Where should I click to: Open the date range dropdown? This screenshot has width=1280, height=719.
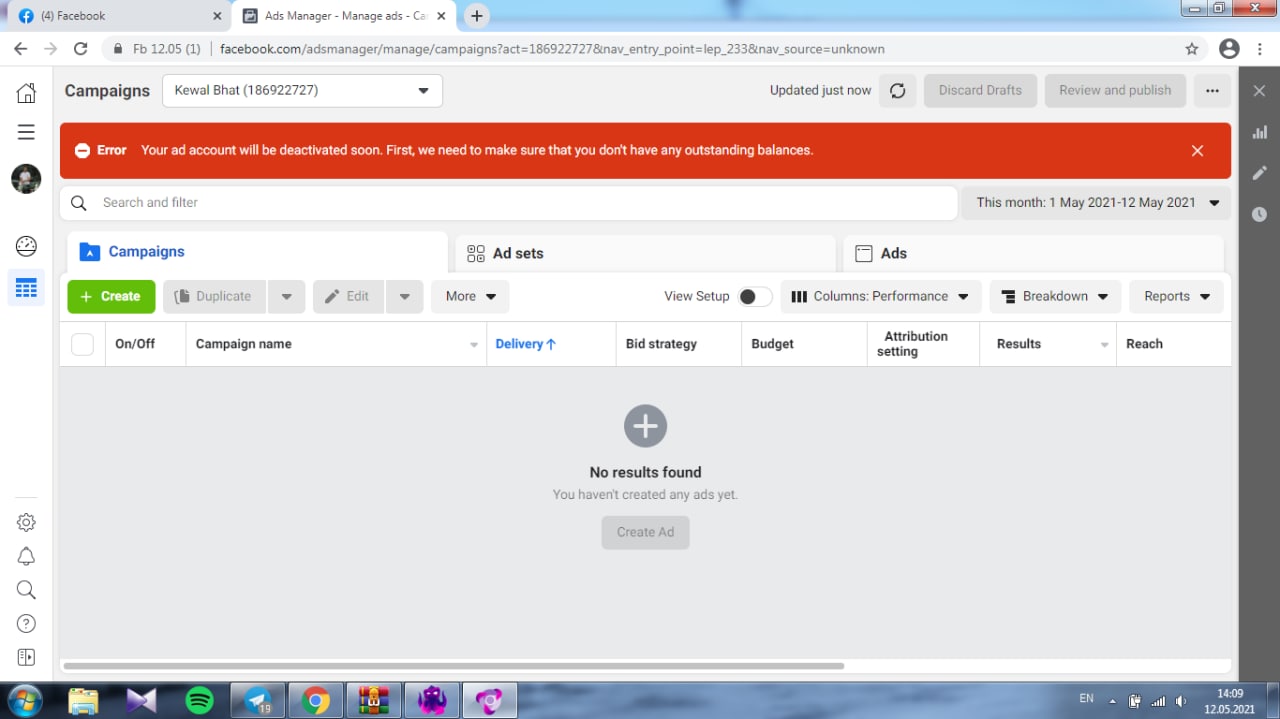click(1096, 203)
